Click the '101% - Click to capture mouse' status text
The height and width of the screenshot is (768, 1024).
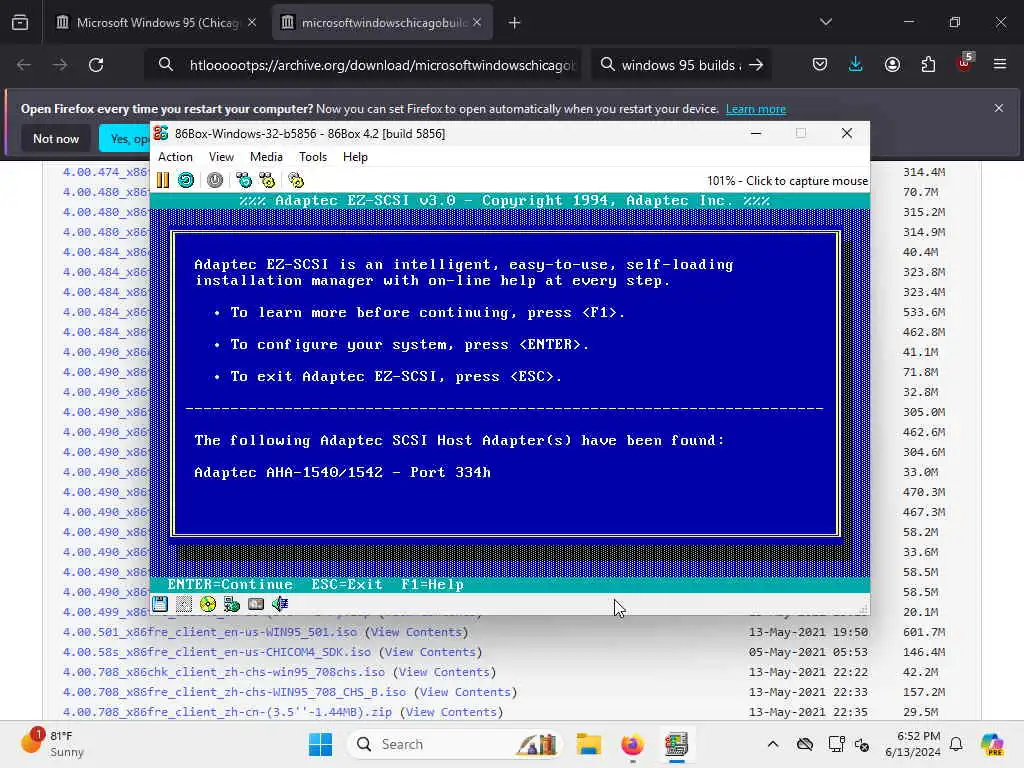[787, 181]
